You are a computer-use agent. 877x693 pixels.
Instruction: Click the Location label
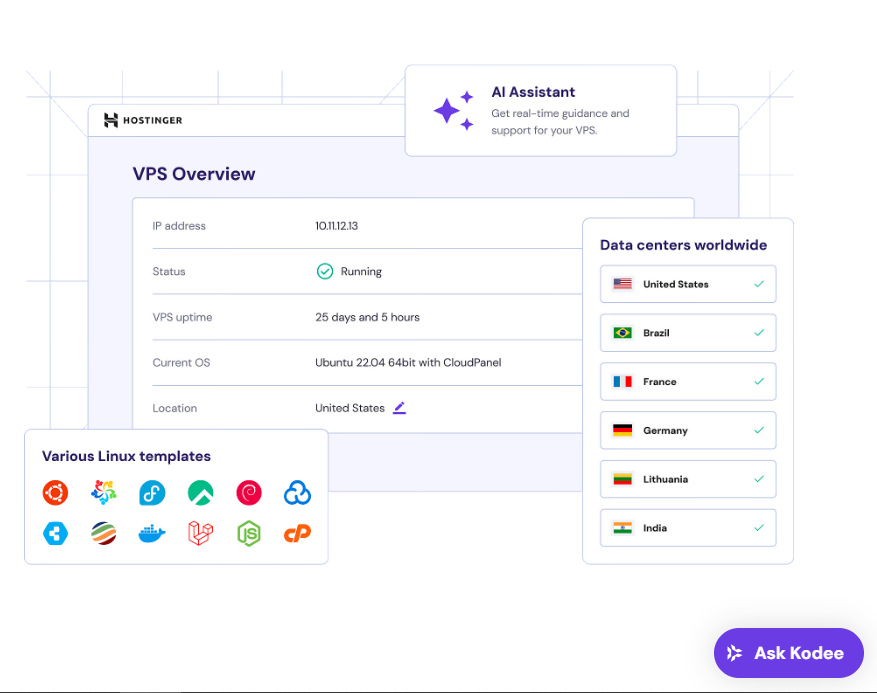175,408
